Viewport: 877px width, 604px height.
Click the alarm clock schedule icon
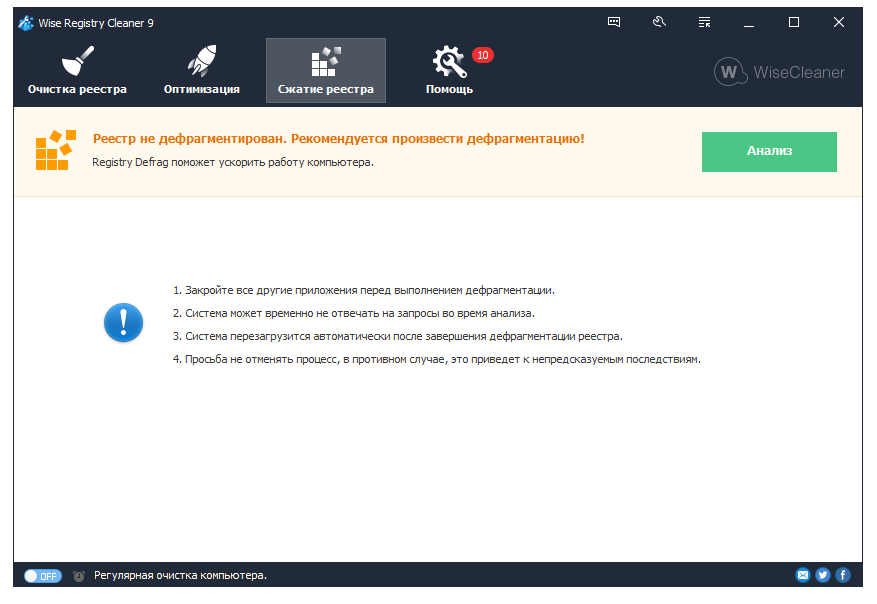click(79, 575)
